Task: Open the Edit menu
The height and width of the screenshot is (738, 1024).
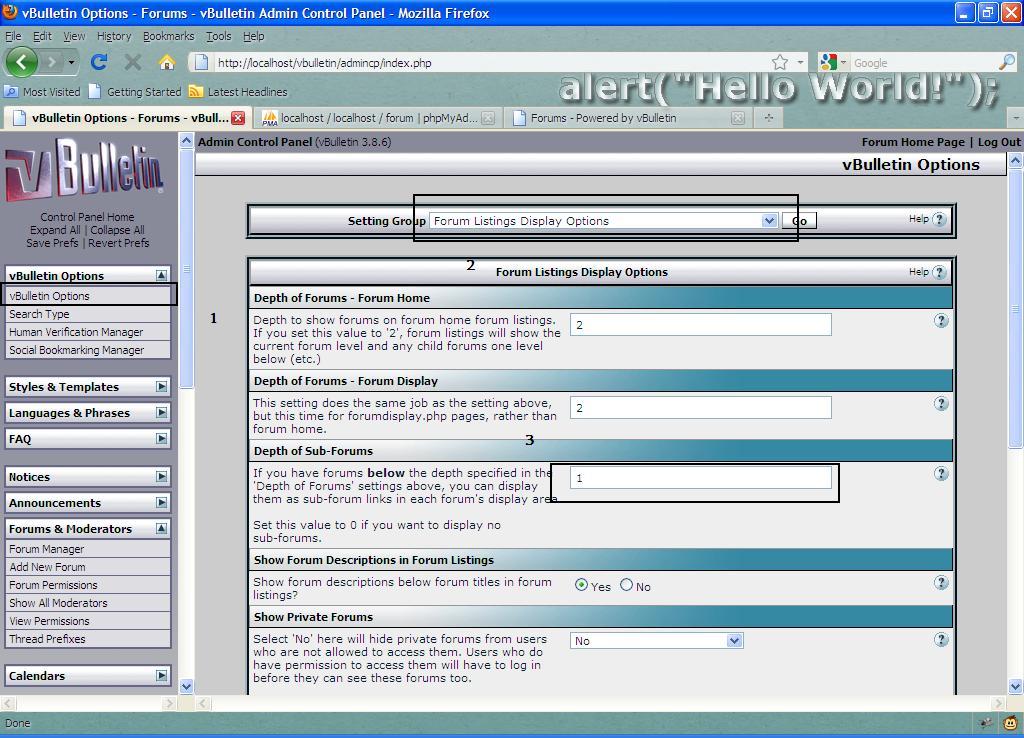Action: coord(42,37)
